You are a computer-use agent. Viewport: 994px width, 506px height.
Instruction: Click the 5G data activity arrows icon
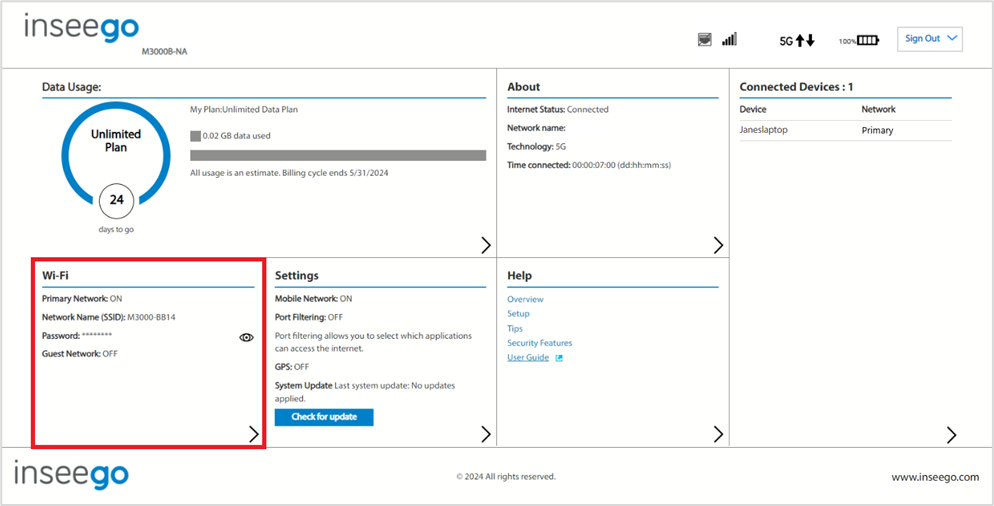[x=805, y=41]
